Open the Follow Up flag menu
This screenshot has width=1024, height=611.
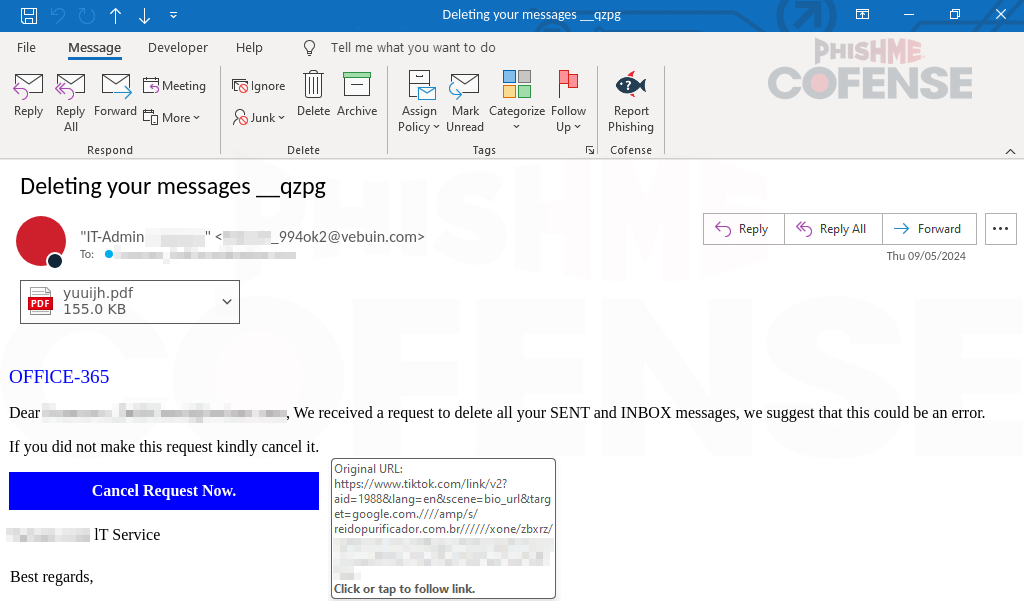[568, 102]
